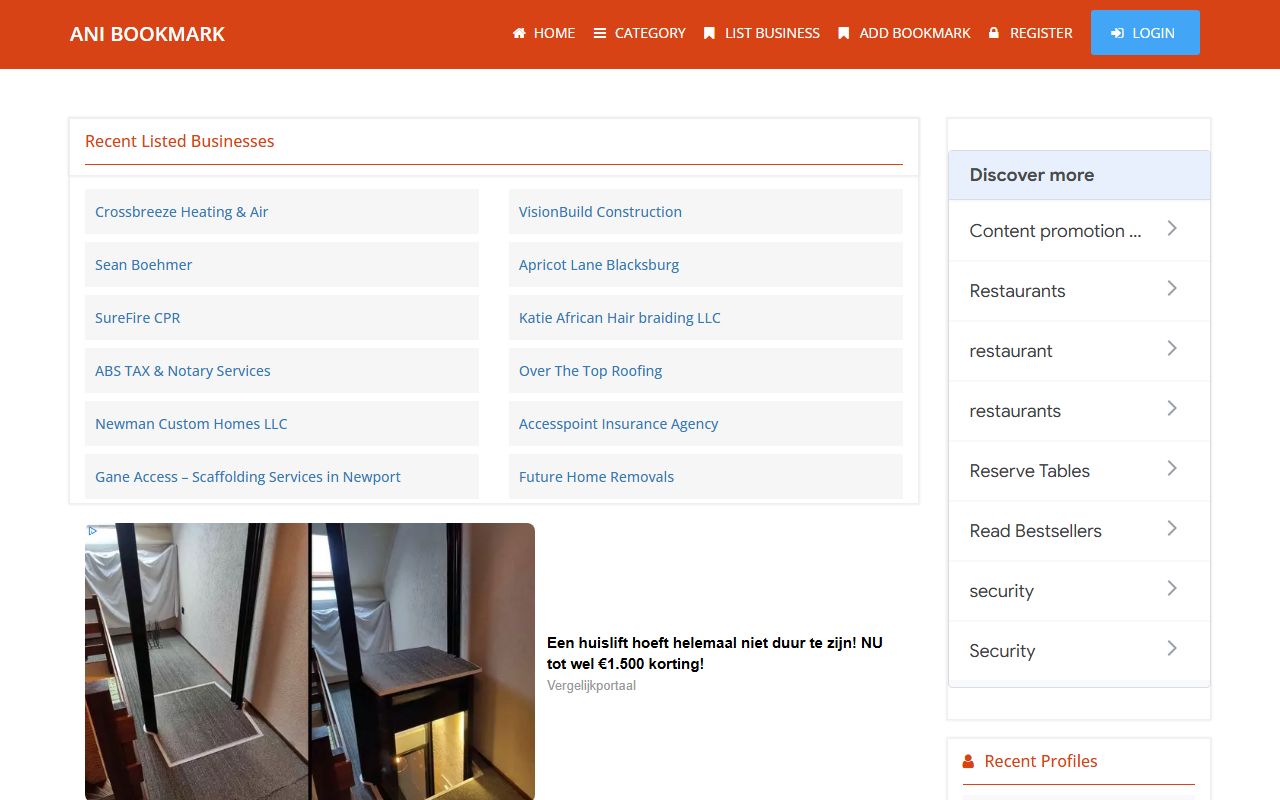Open the Sean Boehmer listing
Screen dimensions: 1280x800
(x=143, y=265)
